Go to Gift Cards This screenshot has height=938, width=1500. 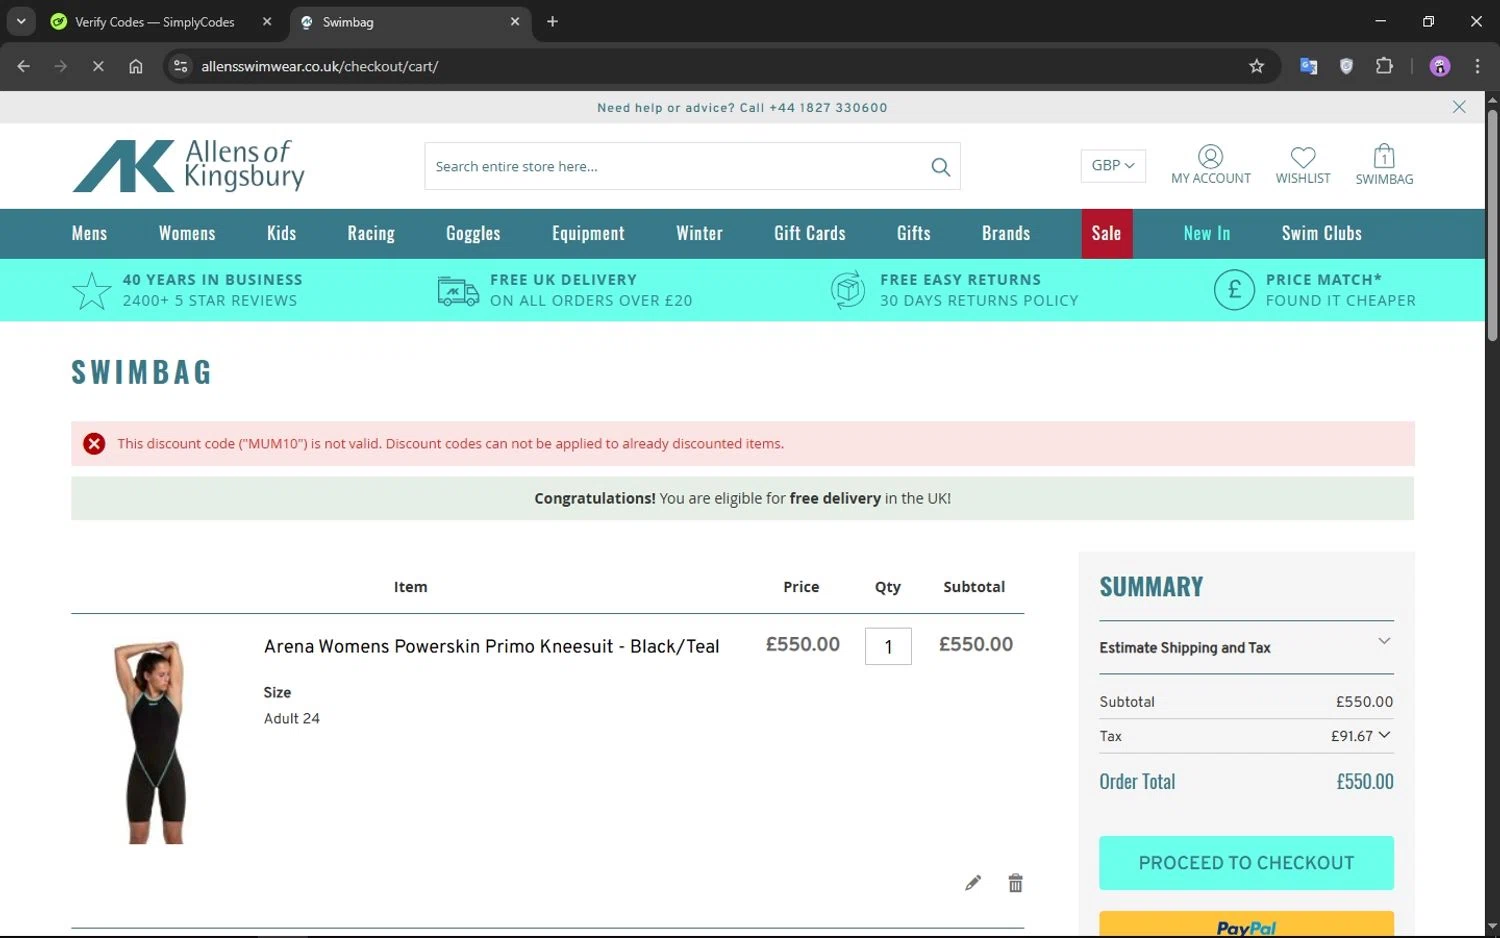click(809, 233)
